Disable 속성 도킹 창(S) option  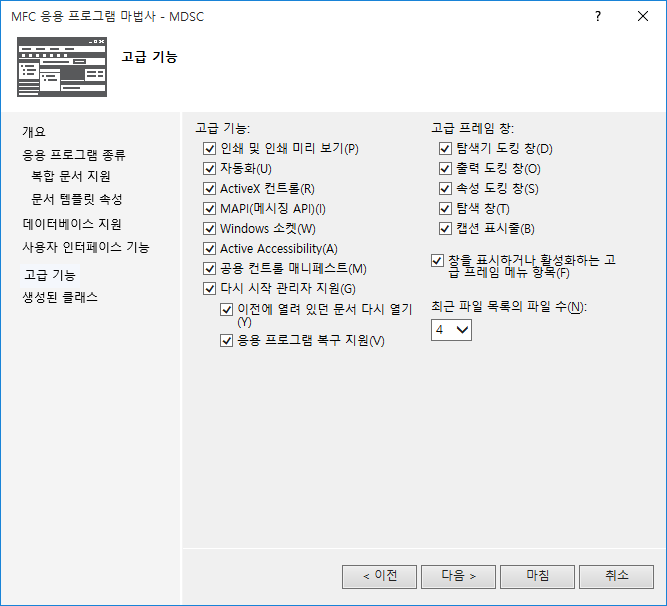(x=445, y=188)
